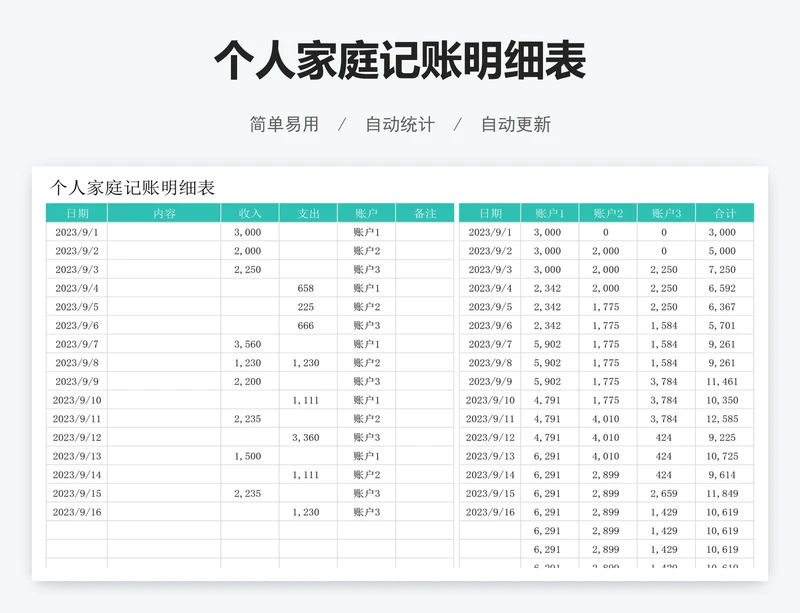Screen dimensions: 800x613
Task: Click the 收入 cell 2,235 in 2023/9/15 row
Action: point(248,494)
